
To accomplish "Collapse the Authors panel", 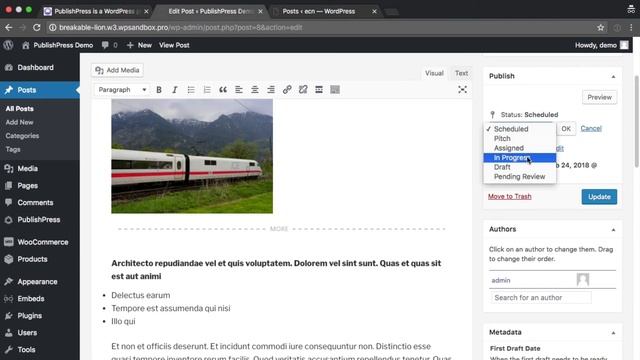I will tap(613, 229).
